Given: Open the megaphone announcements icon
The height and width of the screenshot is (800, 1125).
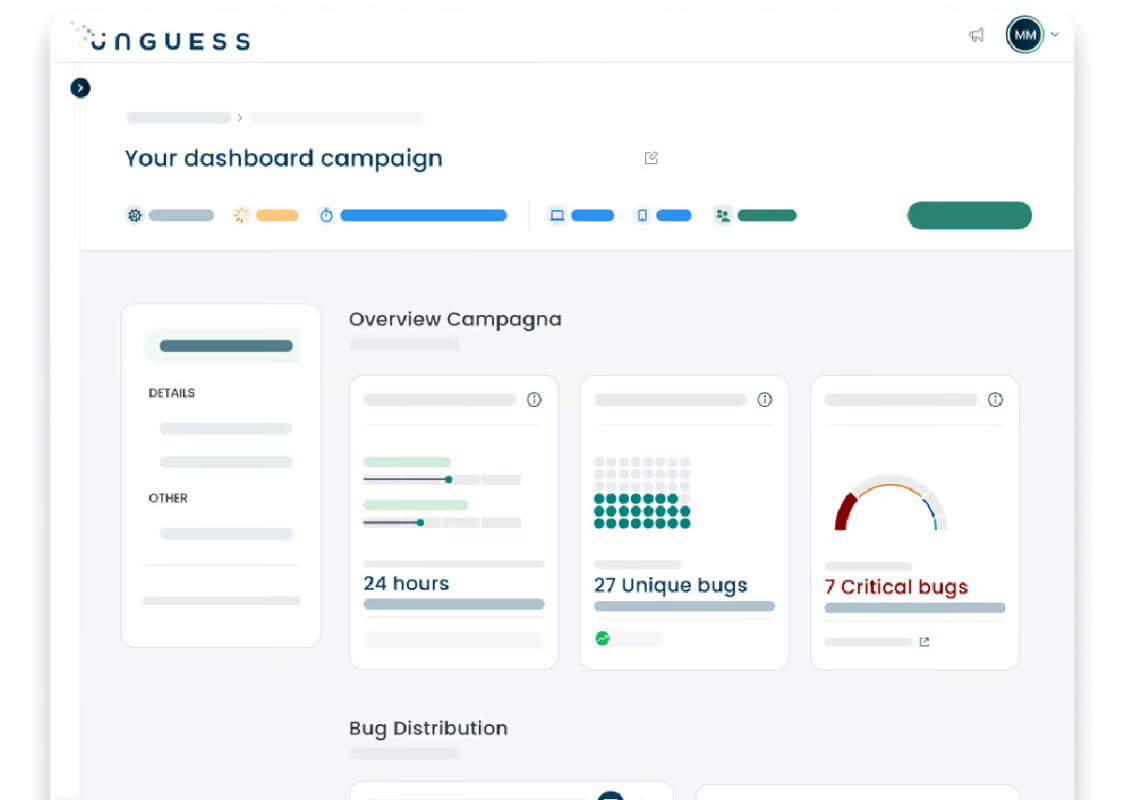Looking at the screenshot, I should click(976, 34).
